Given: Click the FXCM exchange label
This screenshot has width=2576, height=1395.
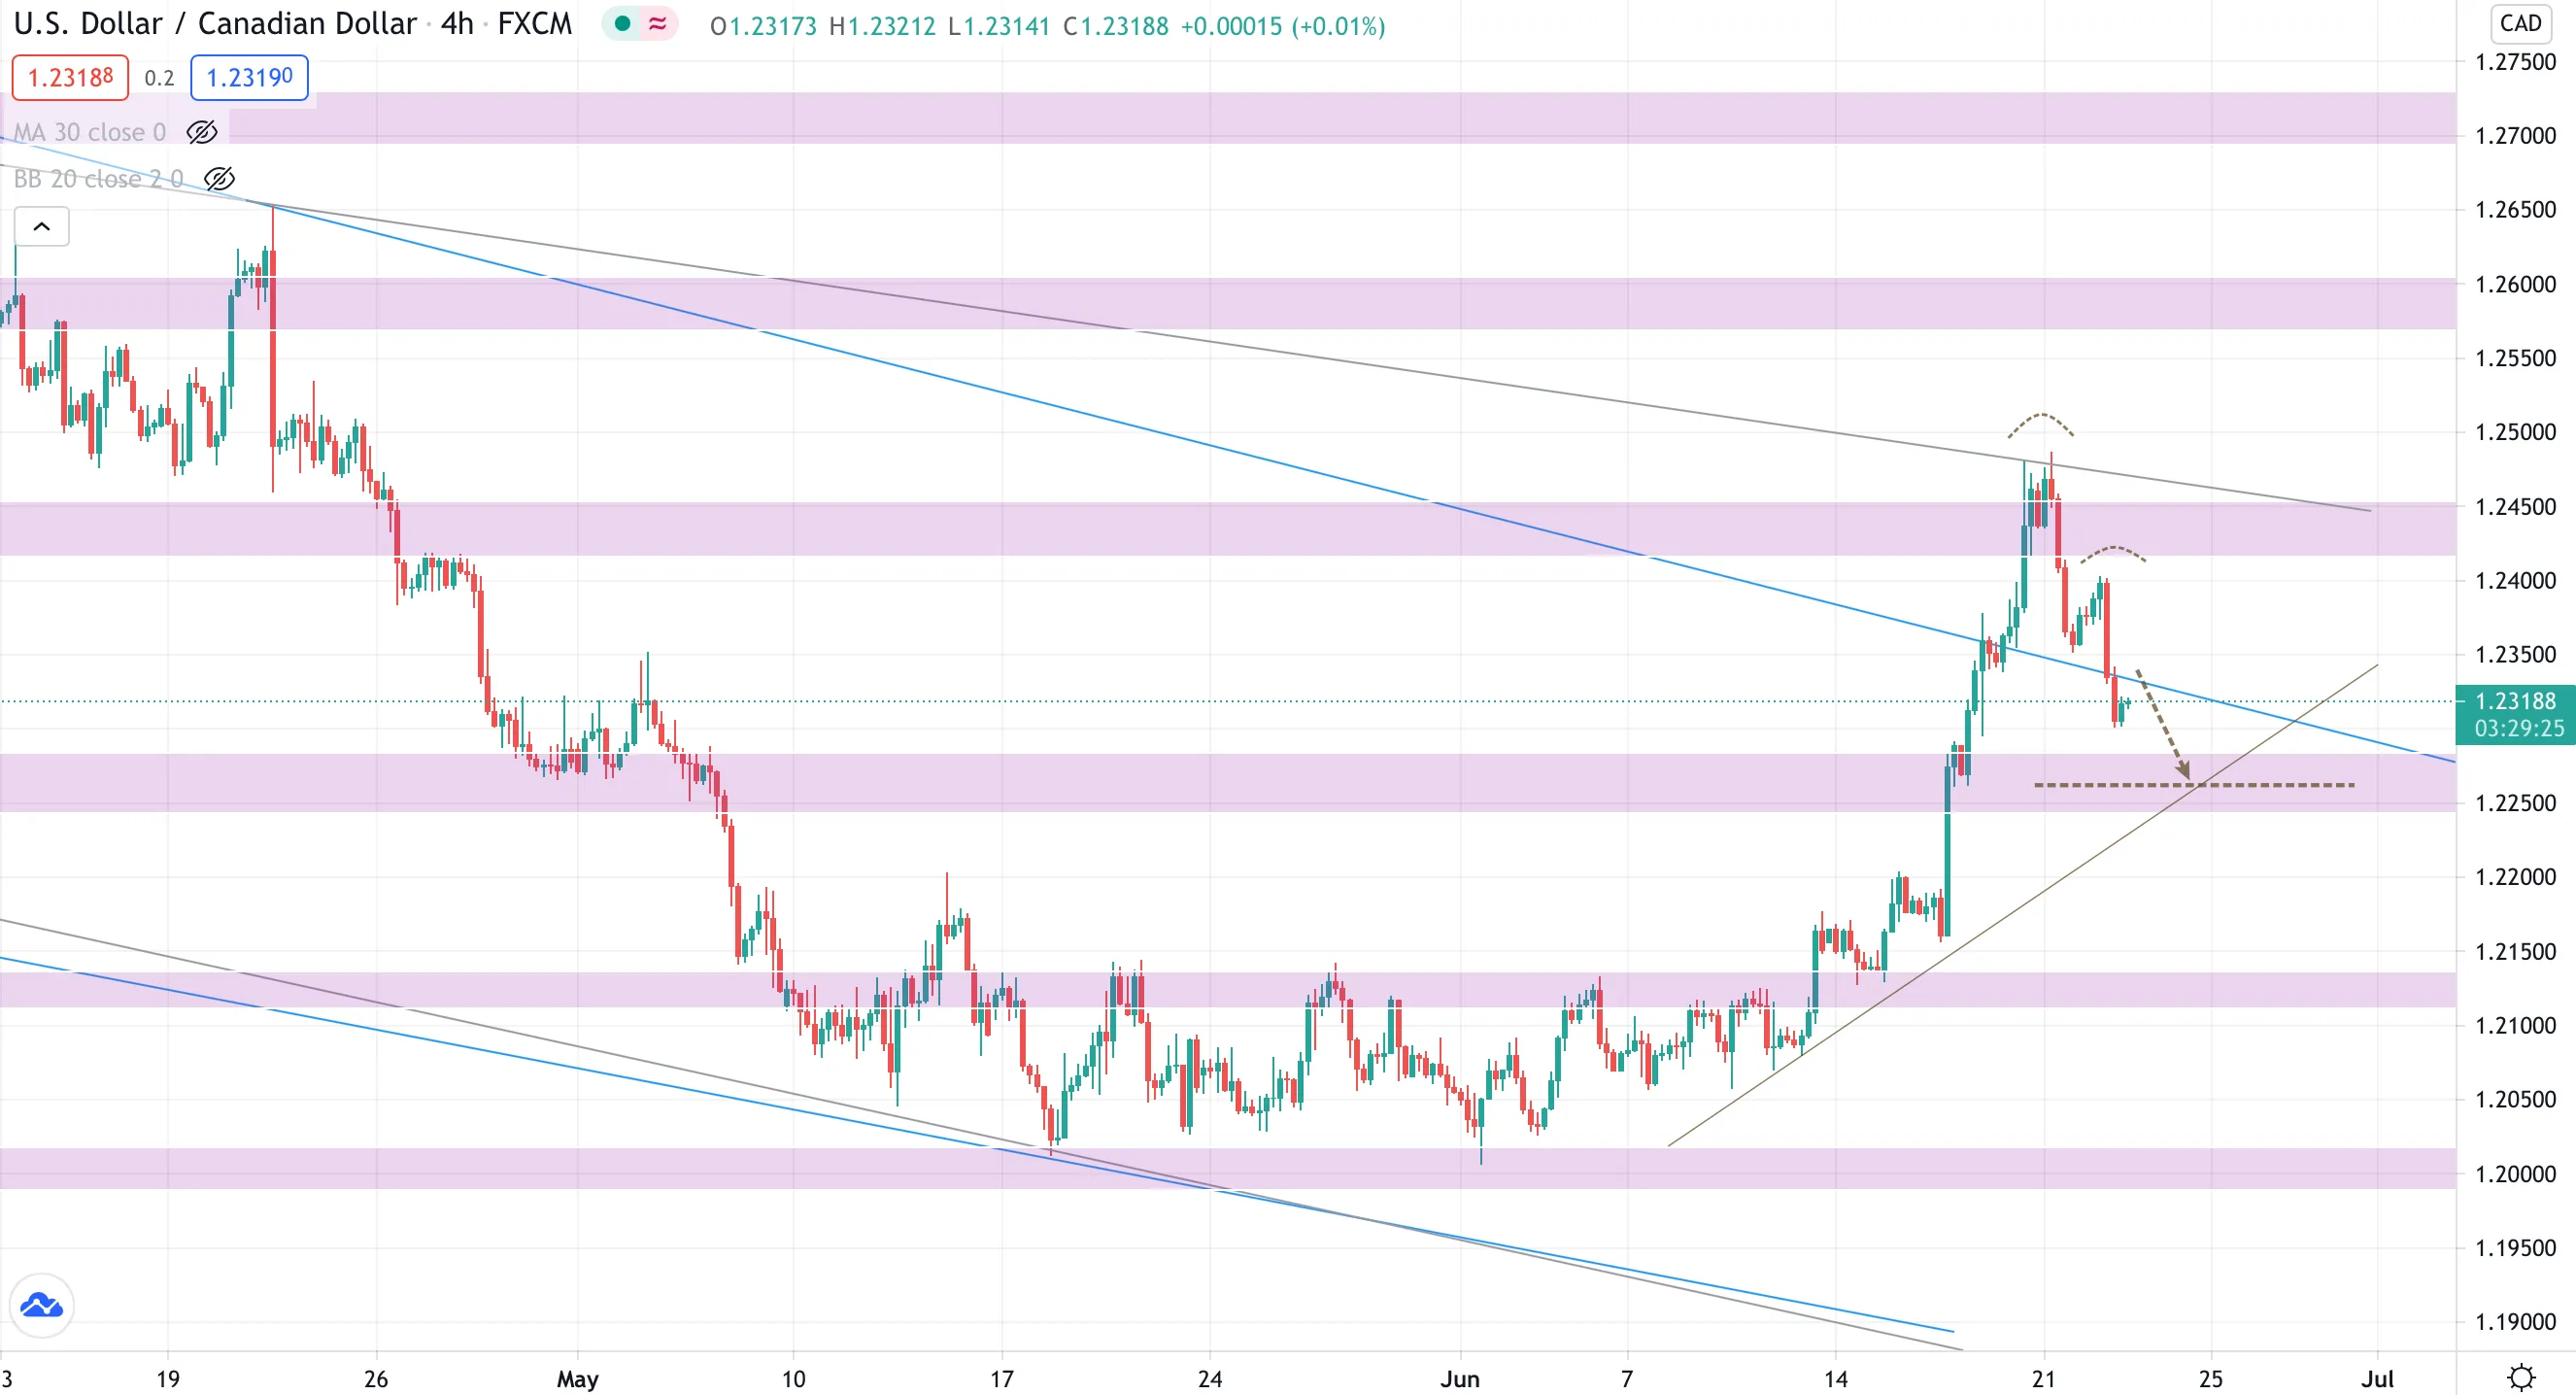Looking at the screenshot, I should click(x=535, y=24).
